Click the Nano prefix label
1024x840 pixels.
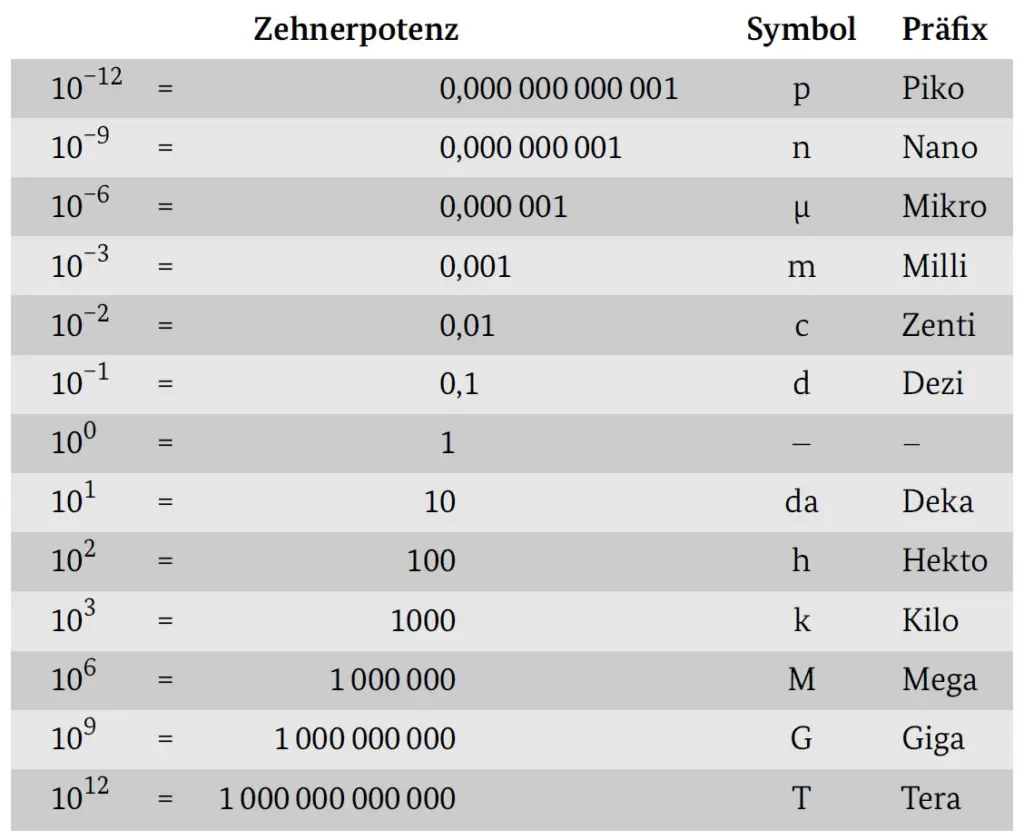click(939, 148)
